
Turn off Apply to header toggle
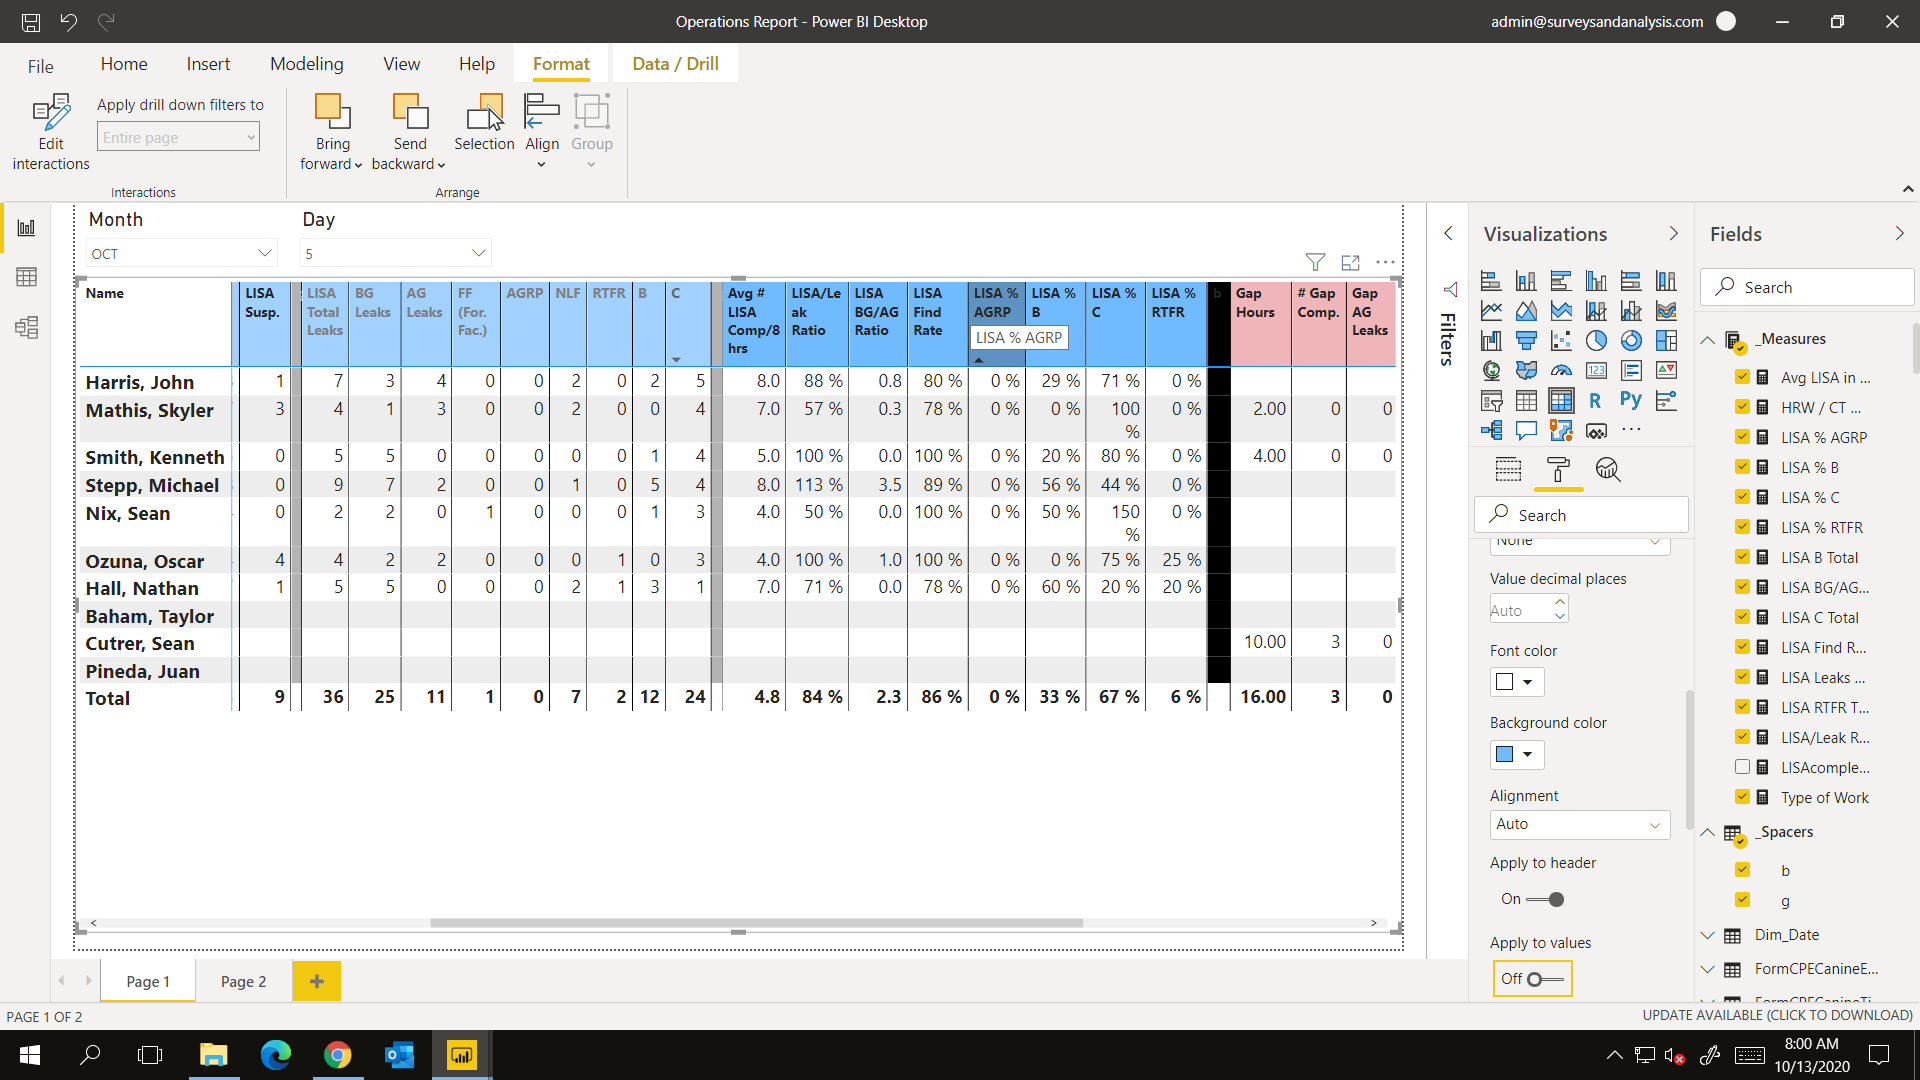1545,899
